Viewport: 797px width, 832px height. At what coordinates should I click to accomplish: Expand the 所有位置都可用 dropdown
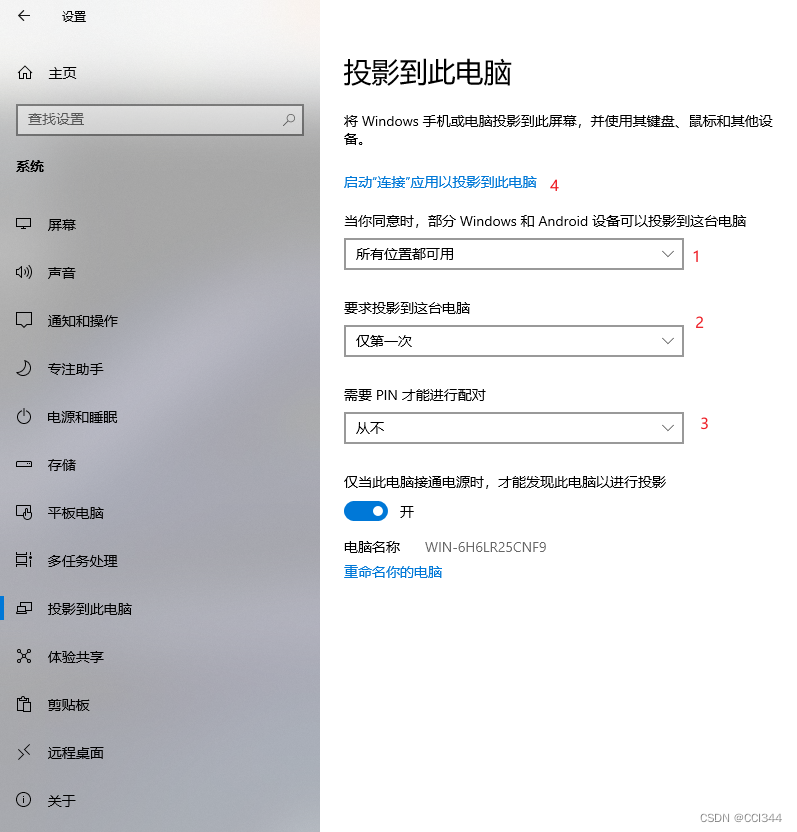pyautogui.click(x=513, y=254)
